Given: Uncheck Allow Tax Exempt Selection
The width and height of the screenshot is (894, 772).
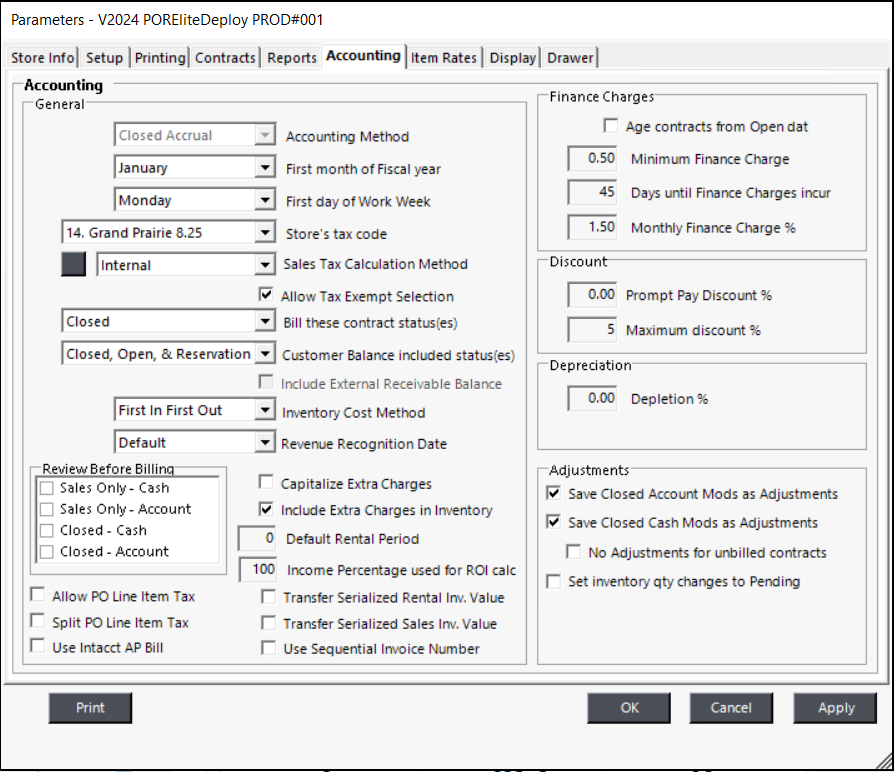Looking at the screenshot, I should pyautogui.click(x=266, y=295).
